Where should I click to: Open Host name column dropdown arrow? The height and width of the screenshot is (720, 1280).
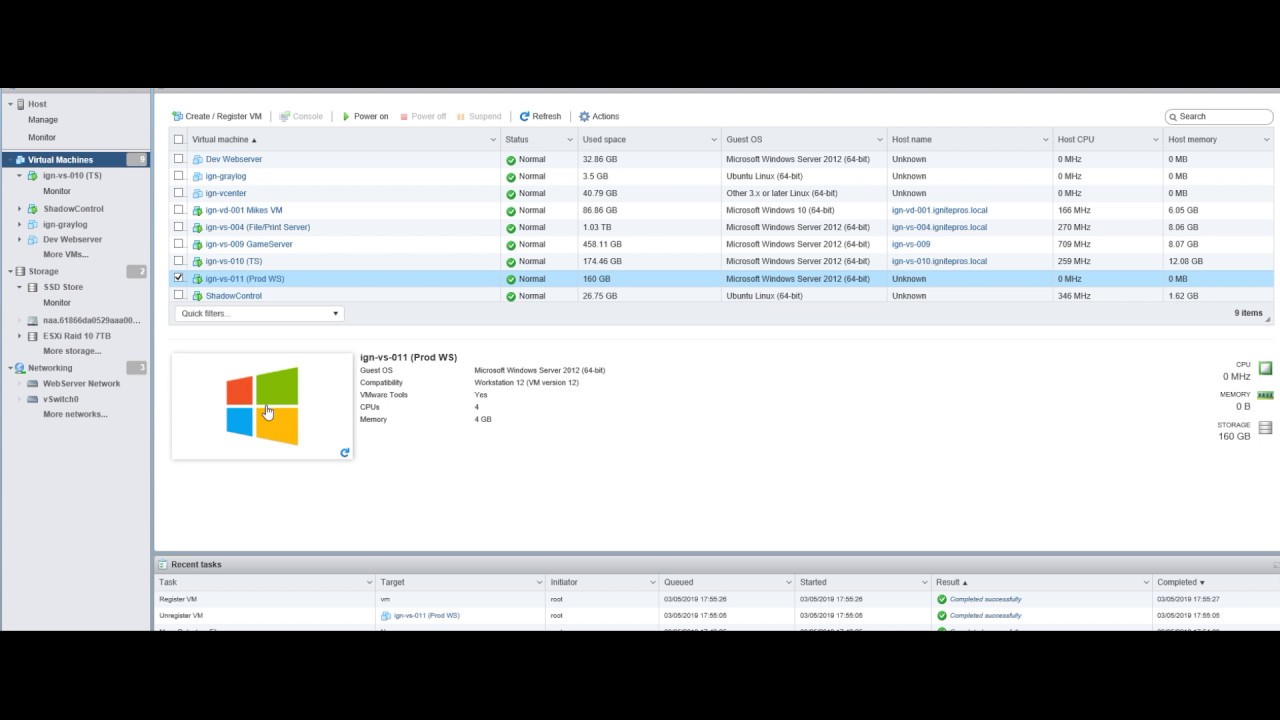point(1046,140)
